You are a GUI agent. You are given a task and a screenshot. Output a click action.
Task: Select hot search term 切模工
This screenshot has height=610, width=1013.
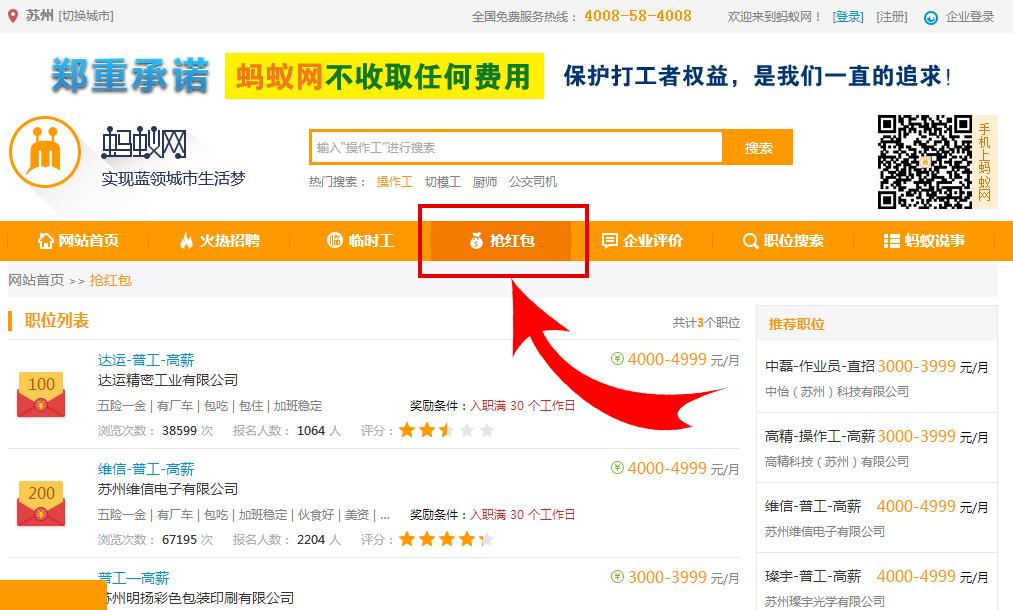click(443, 182)
